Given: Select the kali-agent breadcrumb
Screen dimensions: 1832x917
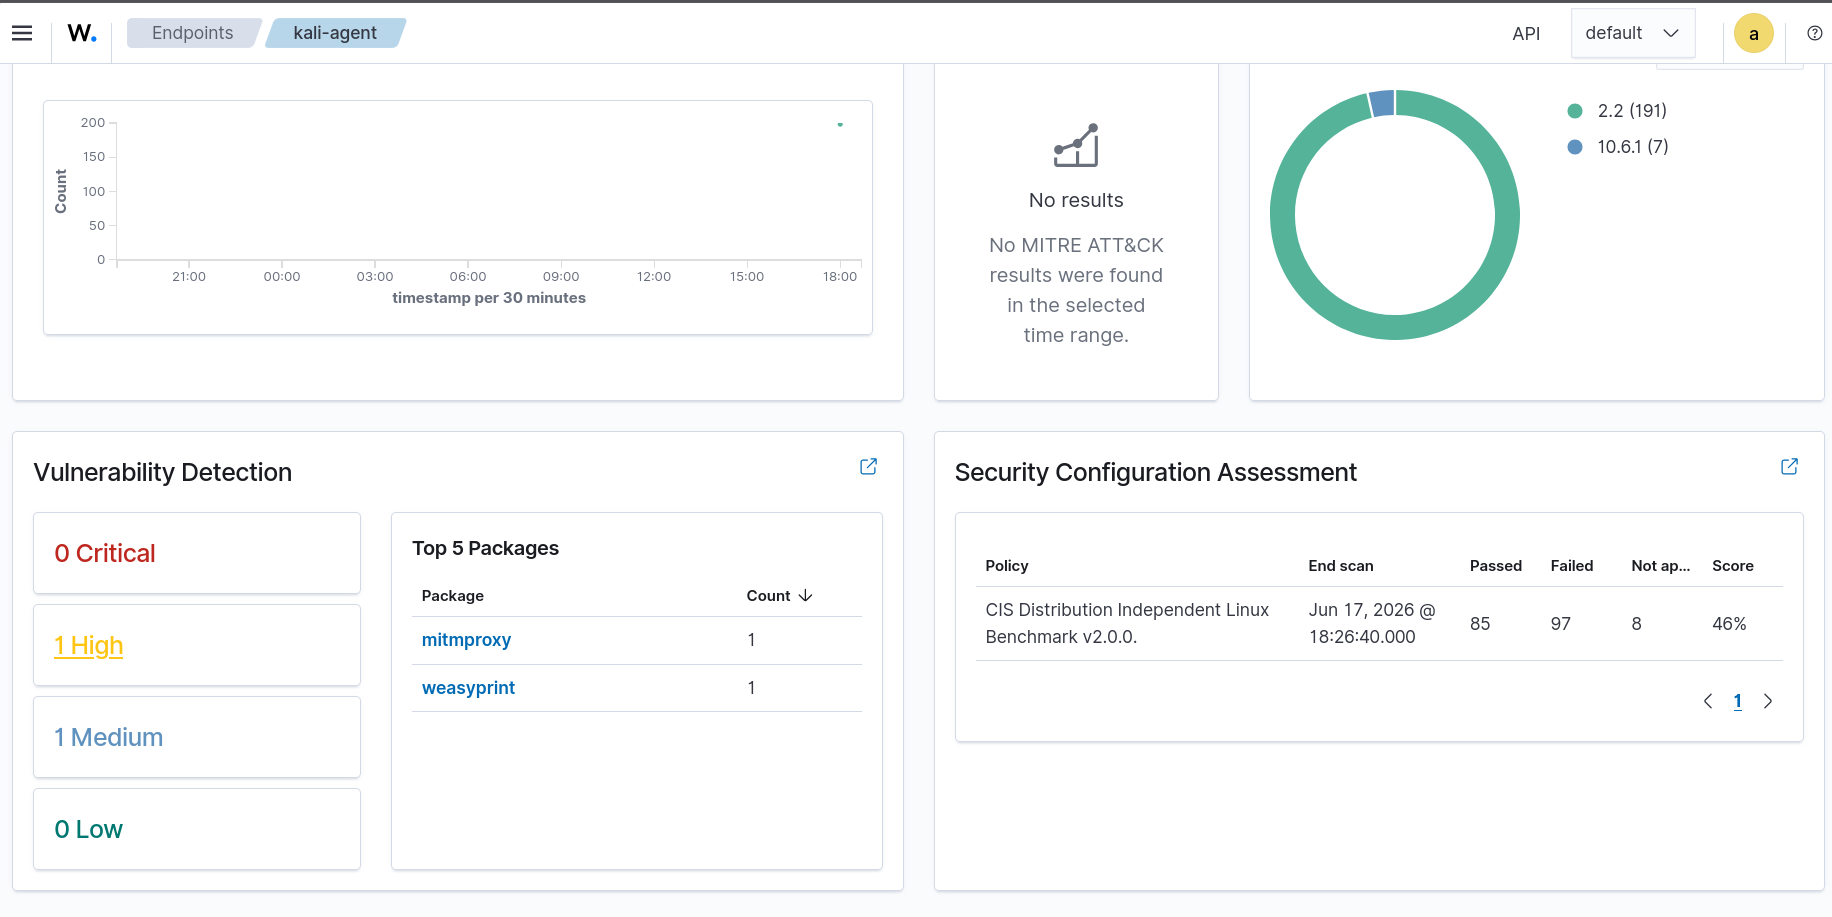Looking at the screenshot, I should point(335,33).
